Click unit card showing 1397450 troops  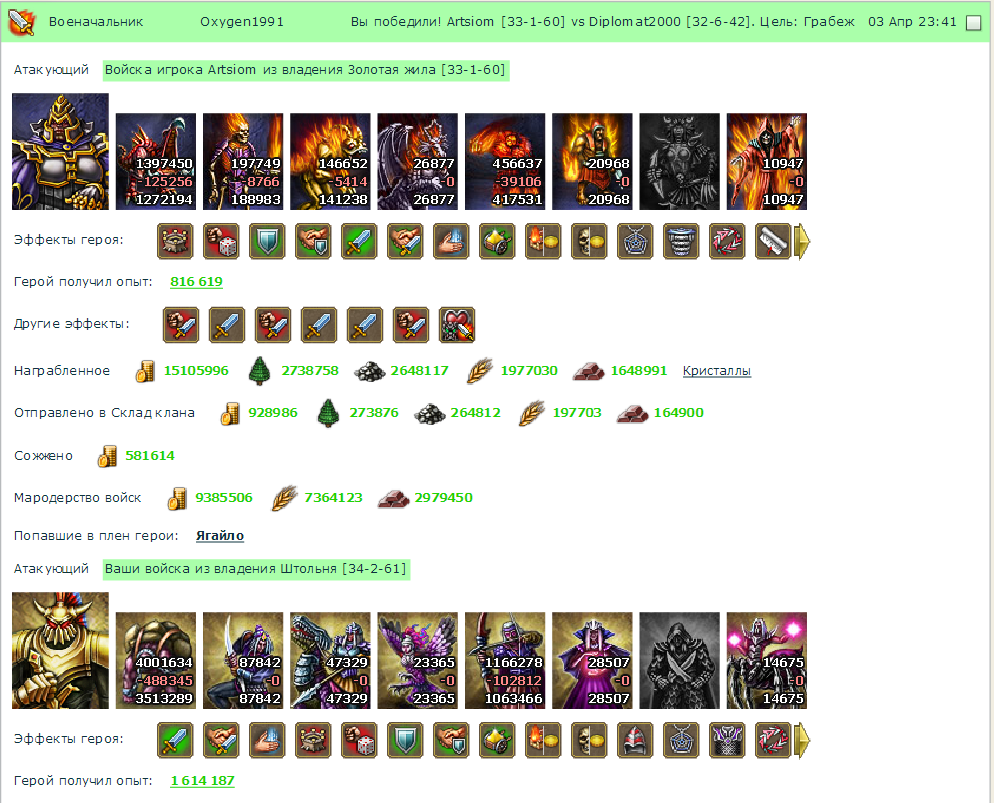156,162
